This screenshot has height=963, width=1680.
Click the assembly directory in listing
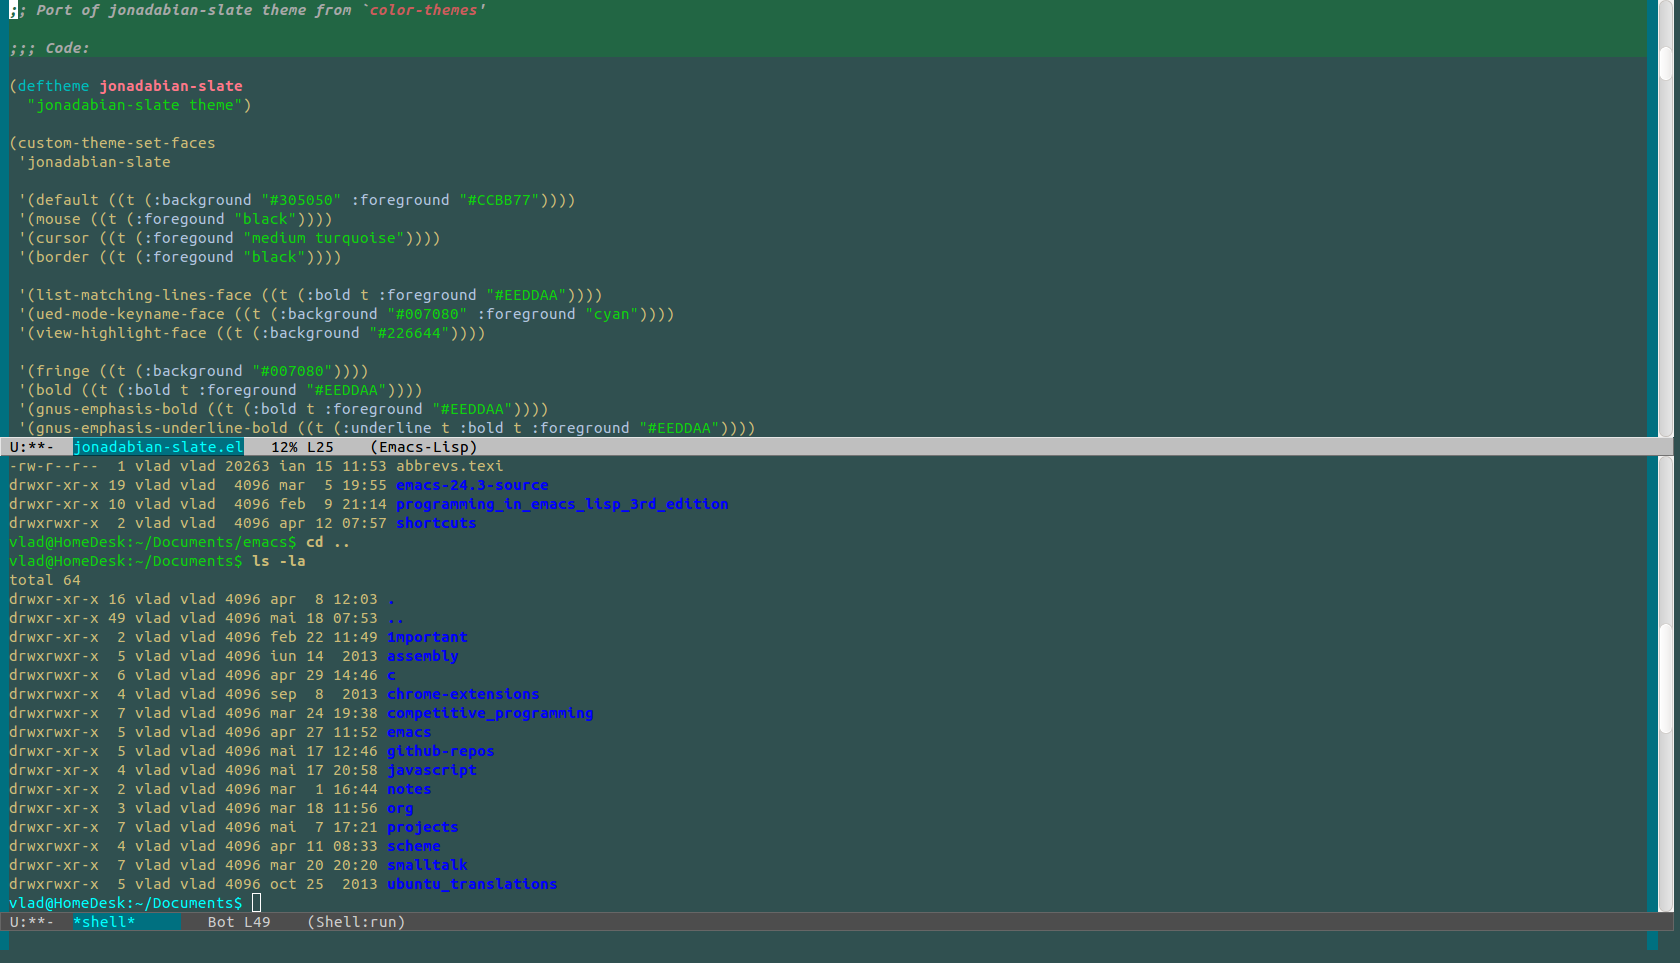click(423, 656)
